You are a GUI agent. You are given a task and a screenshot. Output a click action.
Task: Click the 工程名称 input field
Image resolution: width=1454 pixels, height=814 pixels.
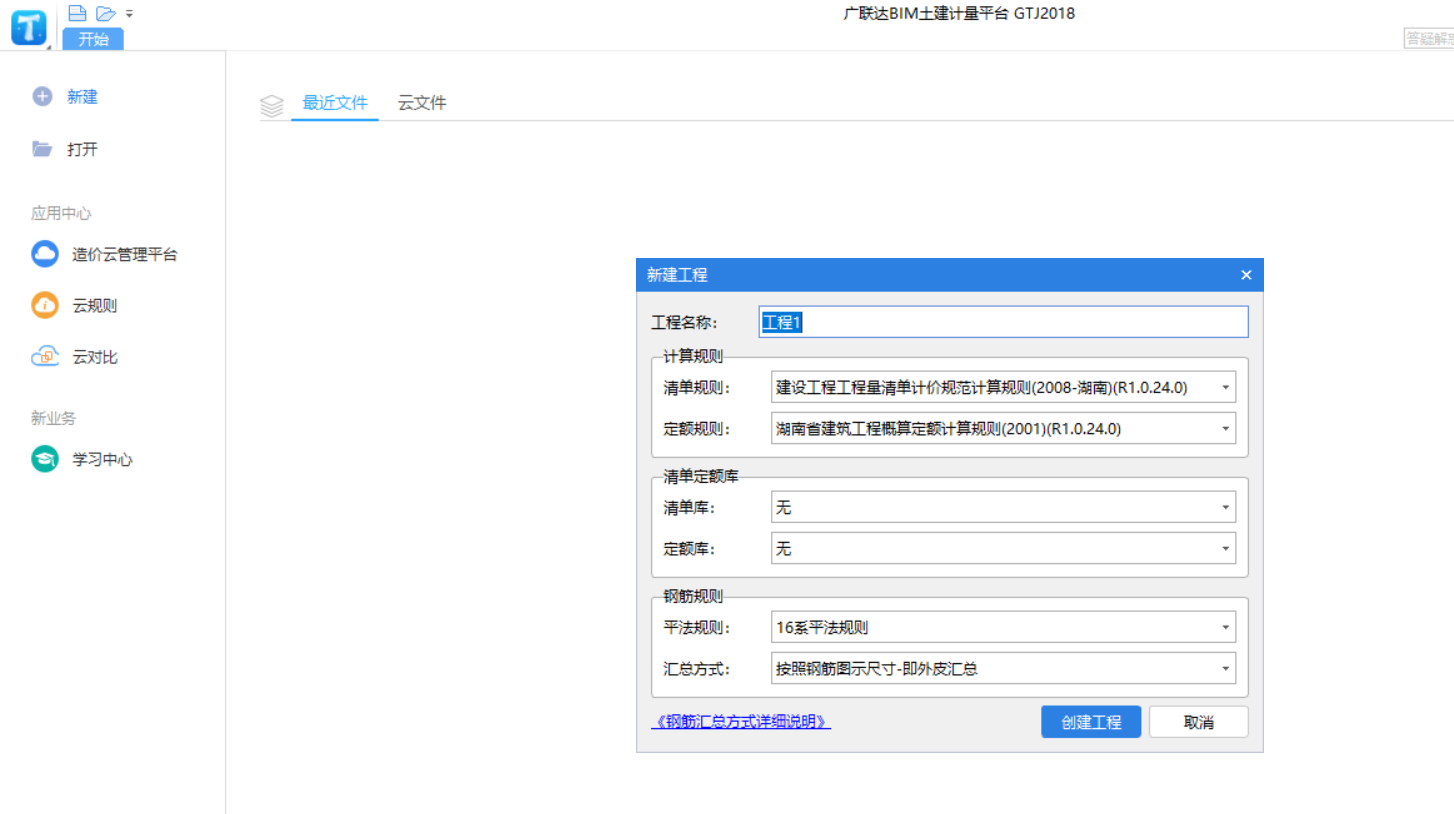coord(1004,322)
